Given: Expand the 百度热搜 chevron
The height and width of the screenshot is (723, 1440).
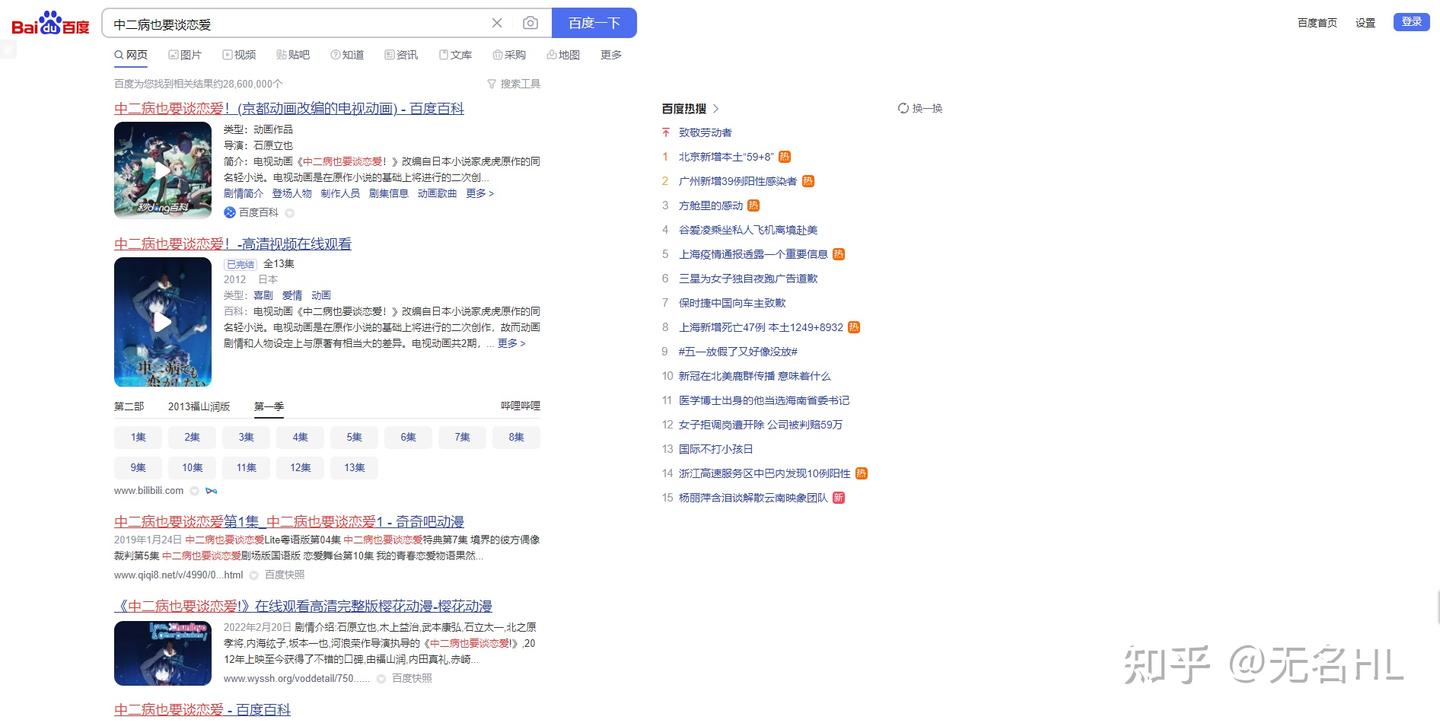Looking at the screenshot, I should pos(716,108).
